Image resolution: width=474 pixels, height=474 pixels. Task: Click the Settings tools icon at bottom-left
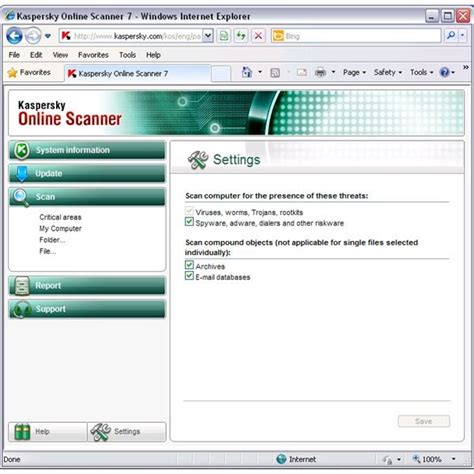tap(101, 432)
